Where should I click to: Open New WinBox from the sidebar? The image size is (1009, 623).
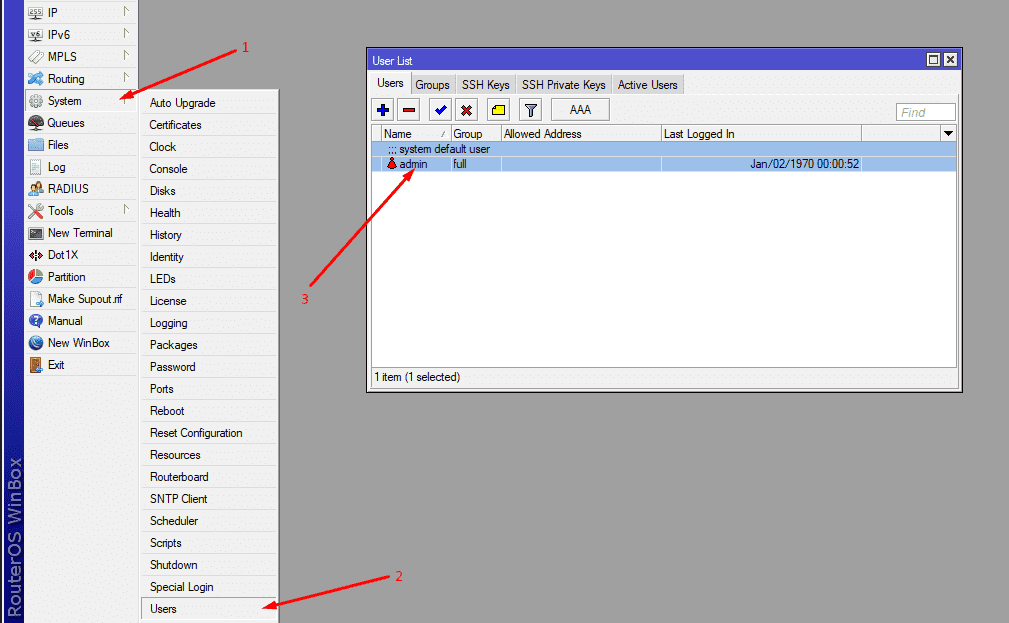click(78, 343)
